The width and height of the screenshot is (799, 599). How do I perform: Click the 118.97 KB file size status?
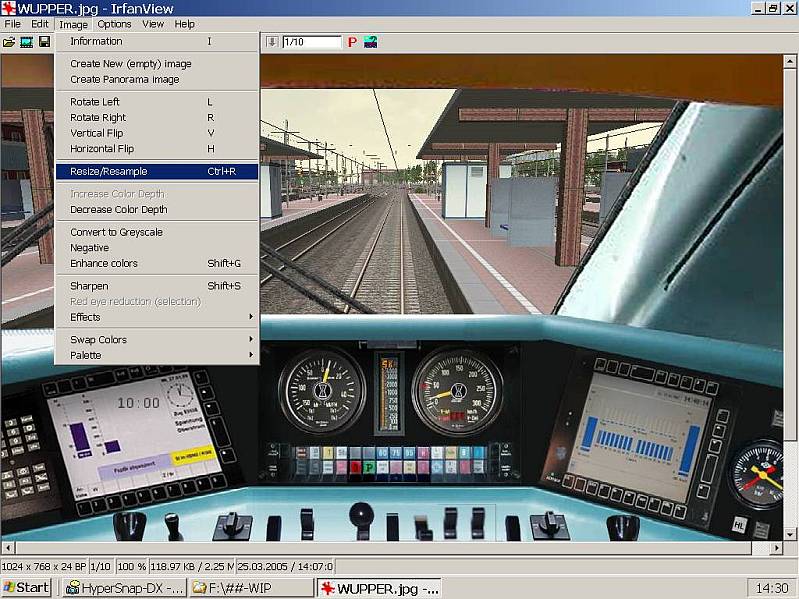click(192, 566)
